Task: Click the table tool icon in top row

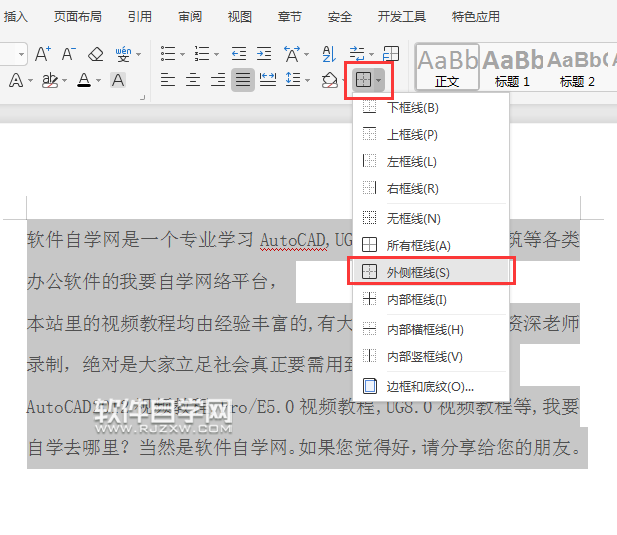Action: 391,54
